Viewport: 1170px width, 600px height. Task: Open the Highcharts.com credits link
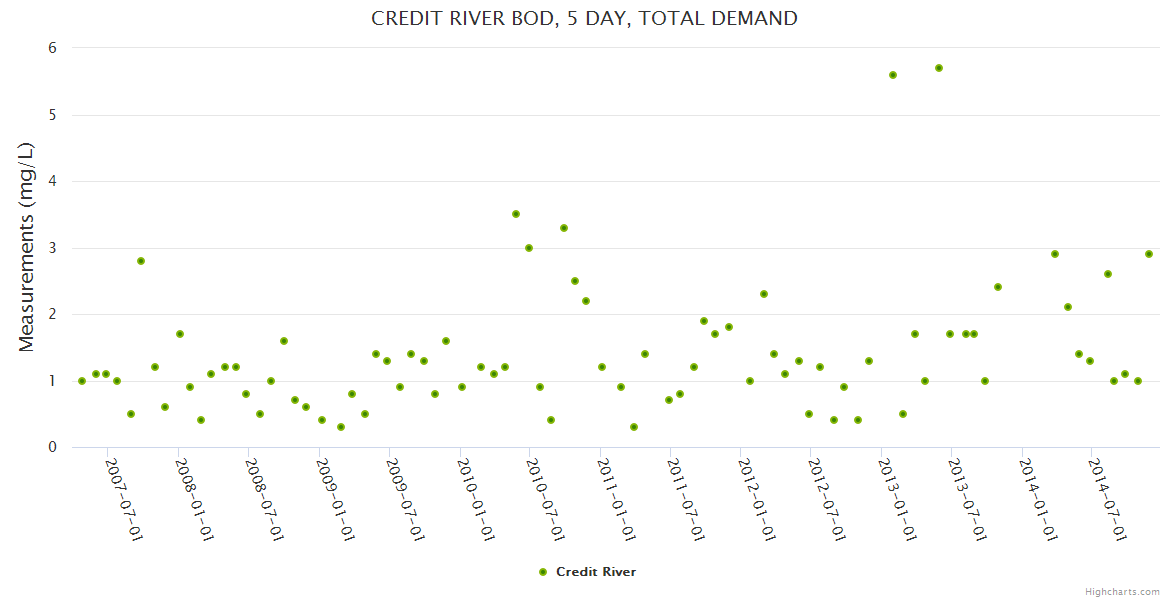[1122, 591]
